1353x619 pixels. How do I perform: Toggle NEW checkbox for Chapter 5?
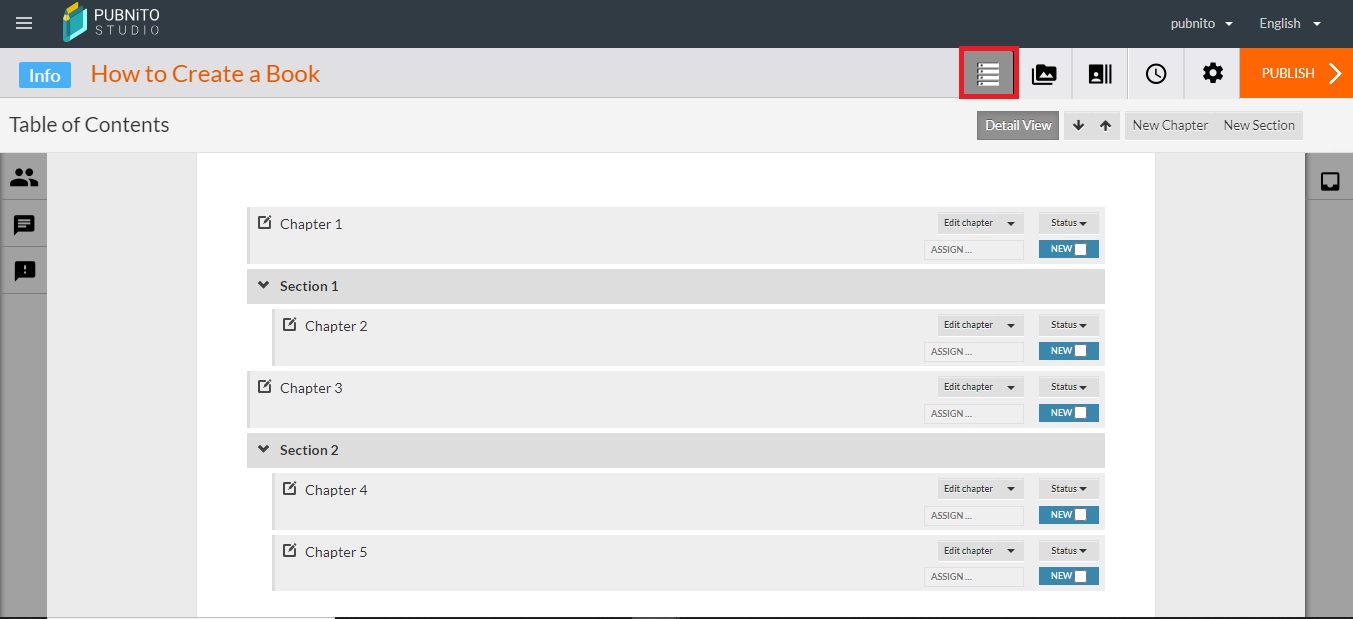pos(1080,576)
